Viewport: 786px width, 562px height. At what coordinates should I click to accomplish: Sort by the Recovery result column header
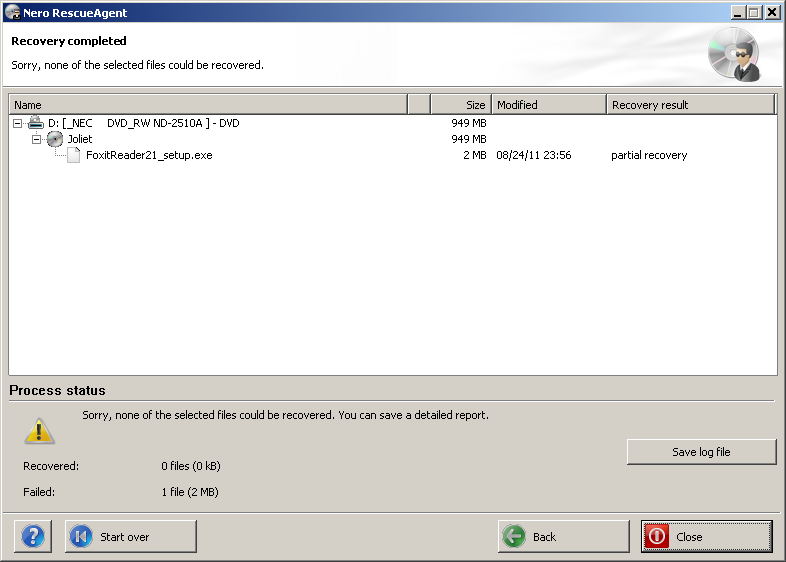click(x=690, y=105)
